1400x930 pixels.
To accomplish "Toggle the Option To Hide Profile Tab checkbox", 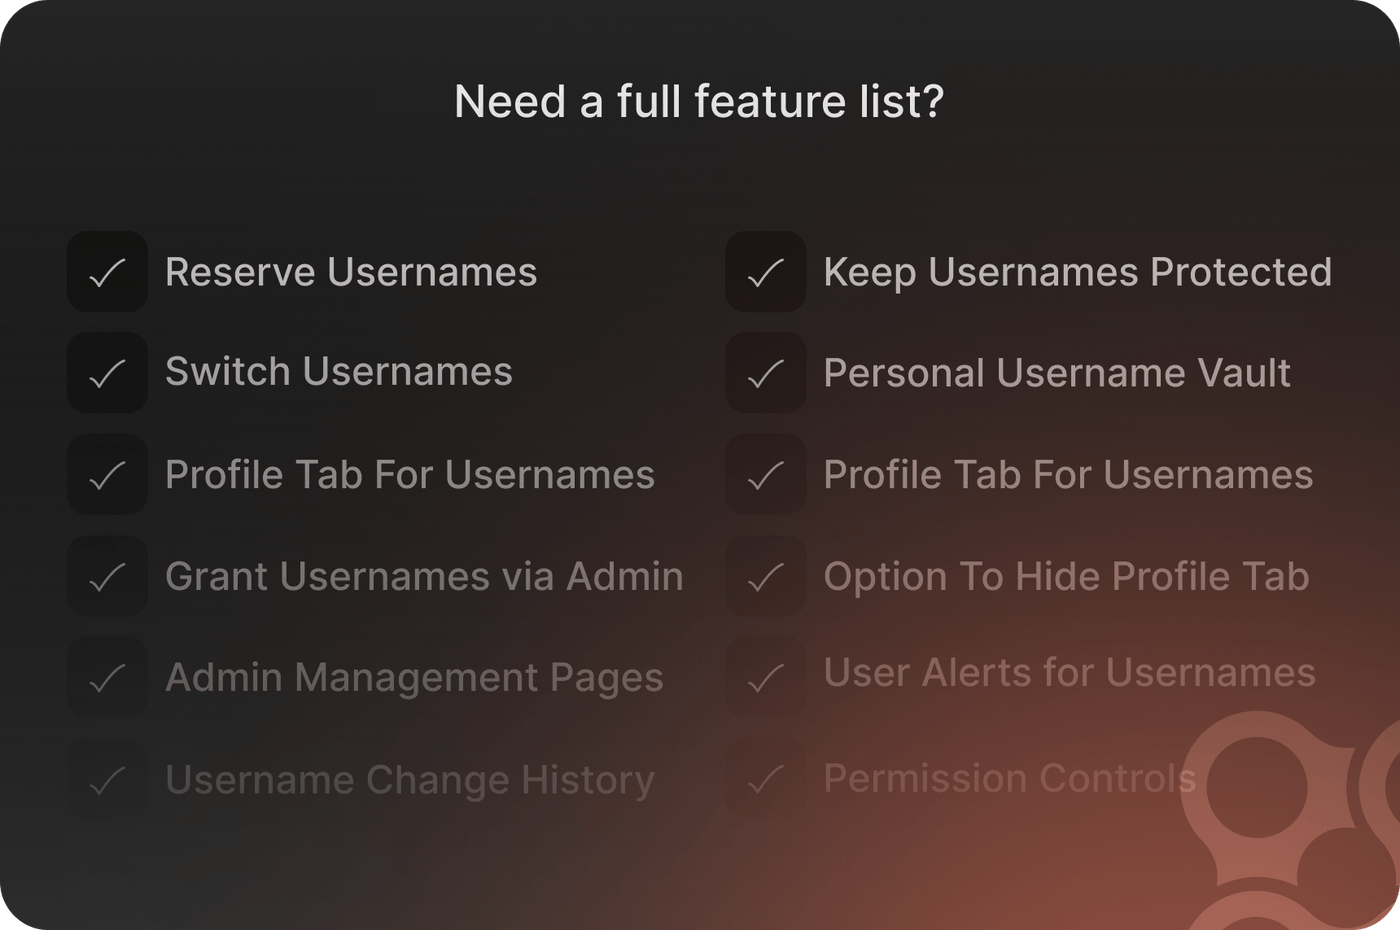I will coord(765,576).
